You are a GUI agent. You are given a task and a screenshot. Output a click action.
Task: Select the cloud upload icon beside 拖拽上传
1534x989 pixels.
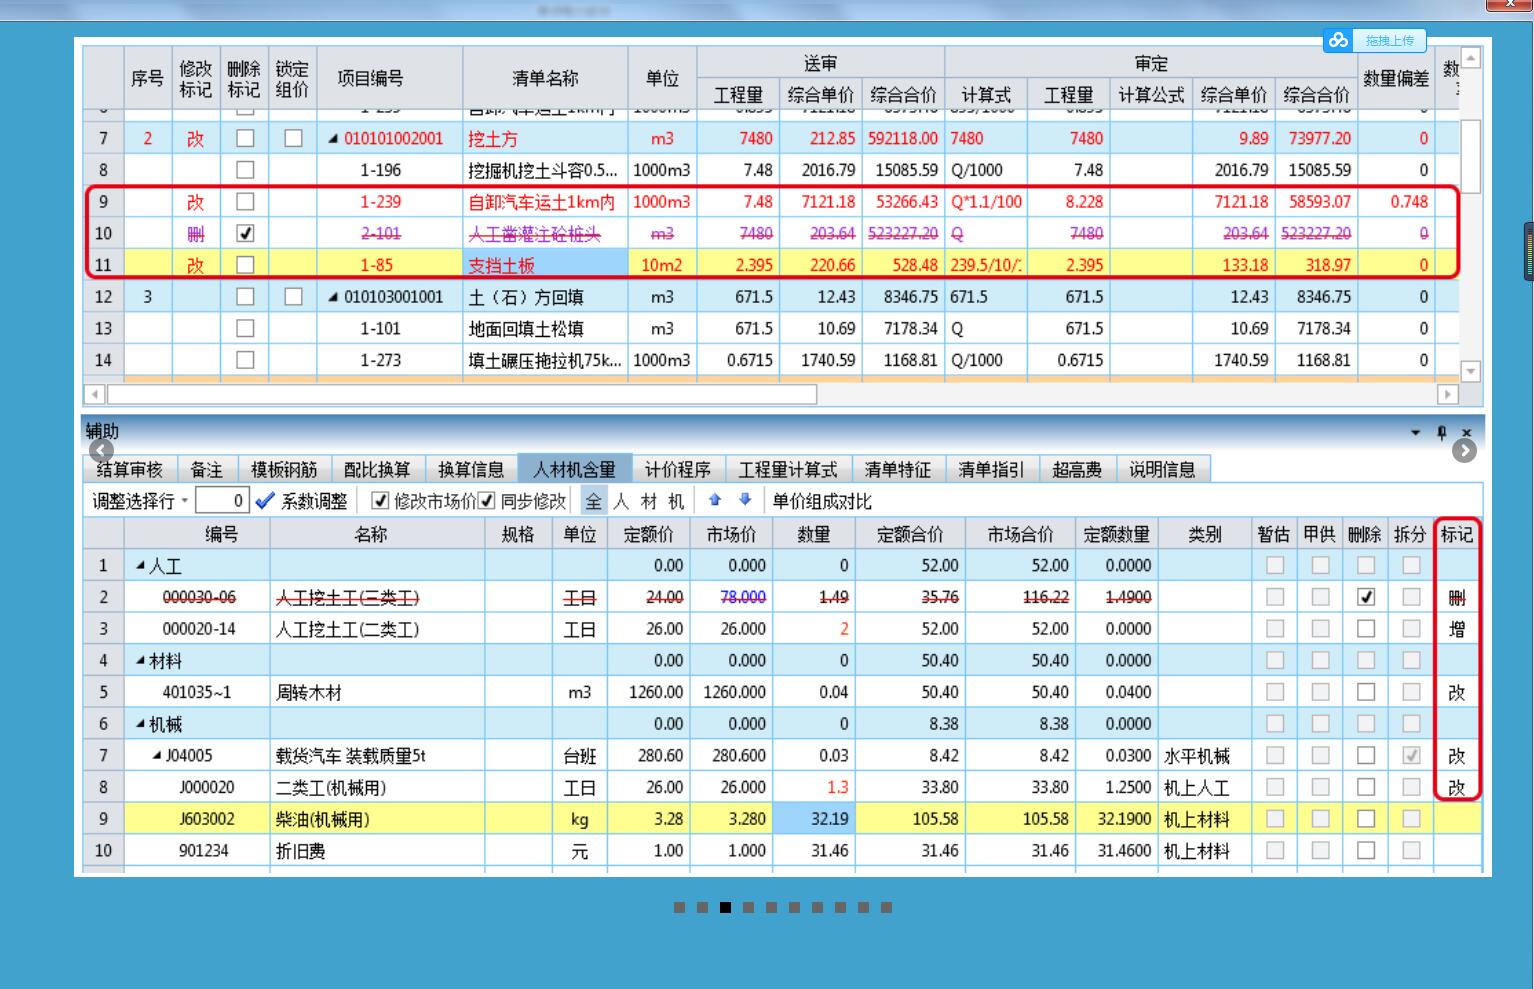(1339, 41)
